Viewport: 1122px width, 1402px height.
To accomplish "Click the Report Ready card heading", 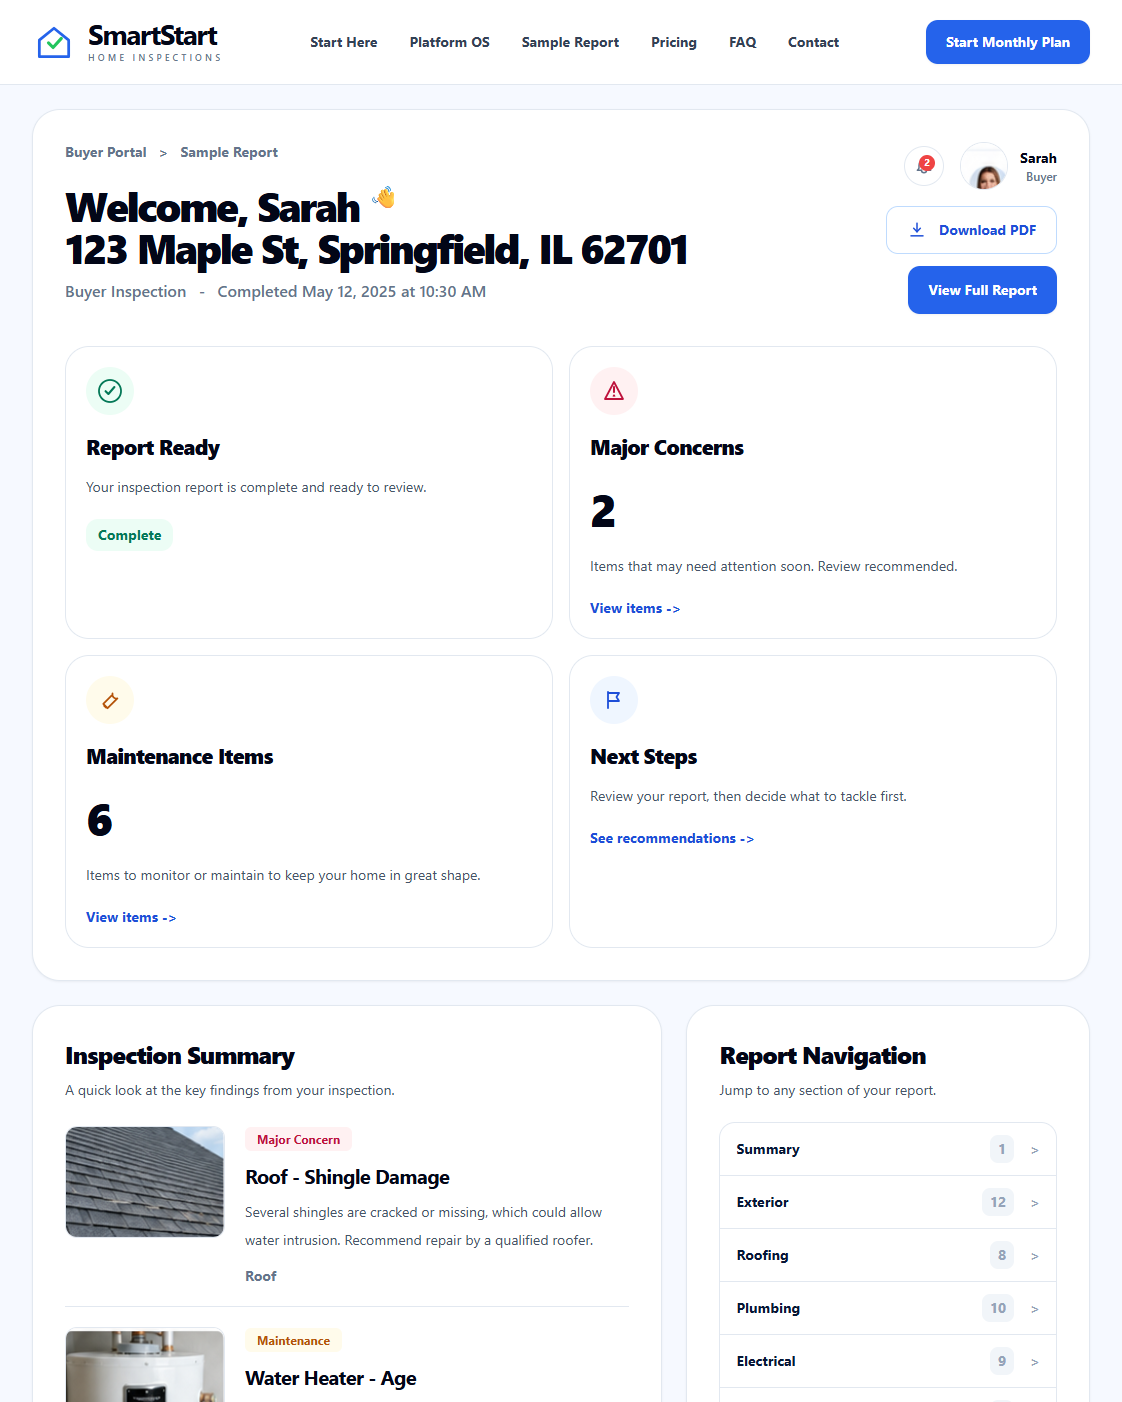I will click(153, 448).
